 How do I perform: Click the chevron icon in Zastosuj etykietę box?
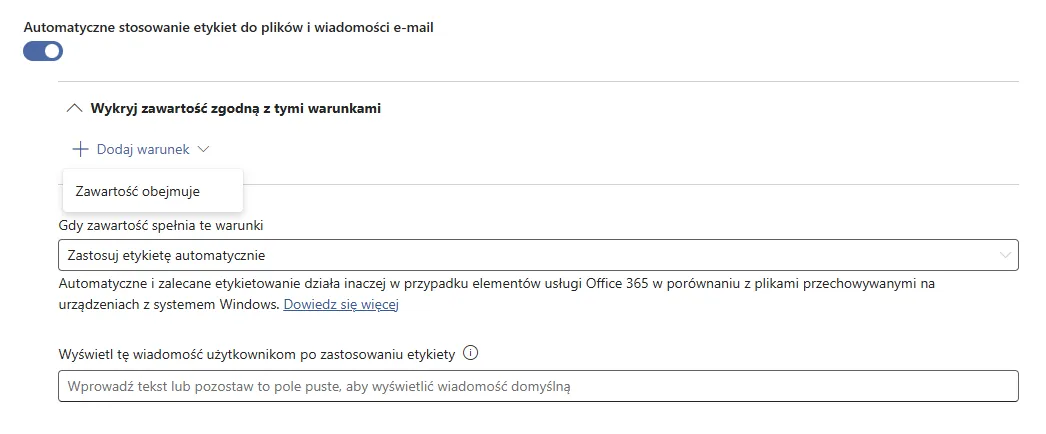[x=1006, y=255]
